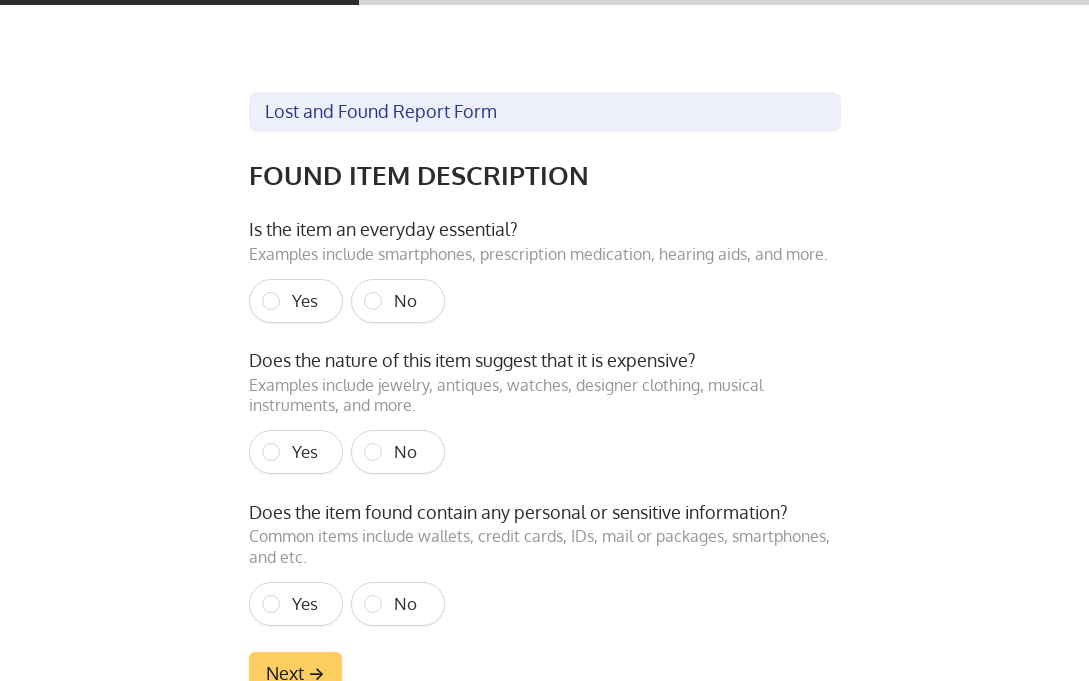This screenshot has height=681, width=1089.
Task: Choose Yes for expensive item question
Action: click(296, 452)
